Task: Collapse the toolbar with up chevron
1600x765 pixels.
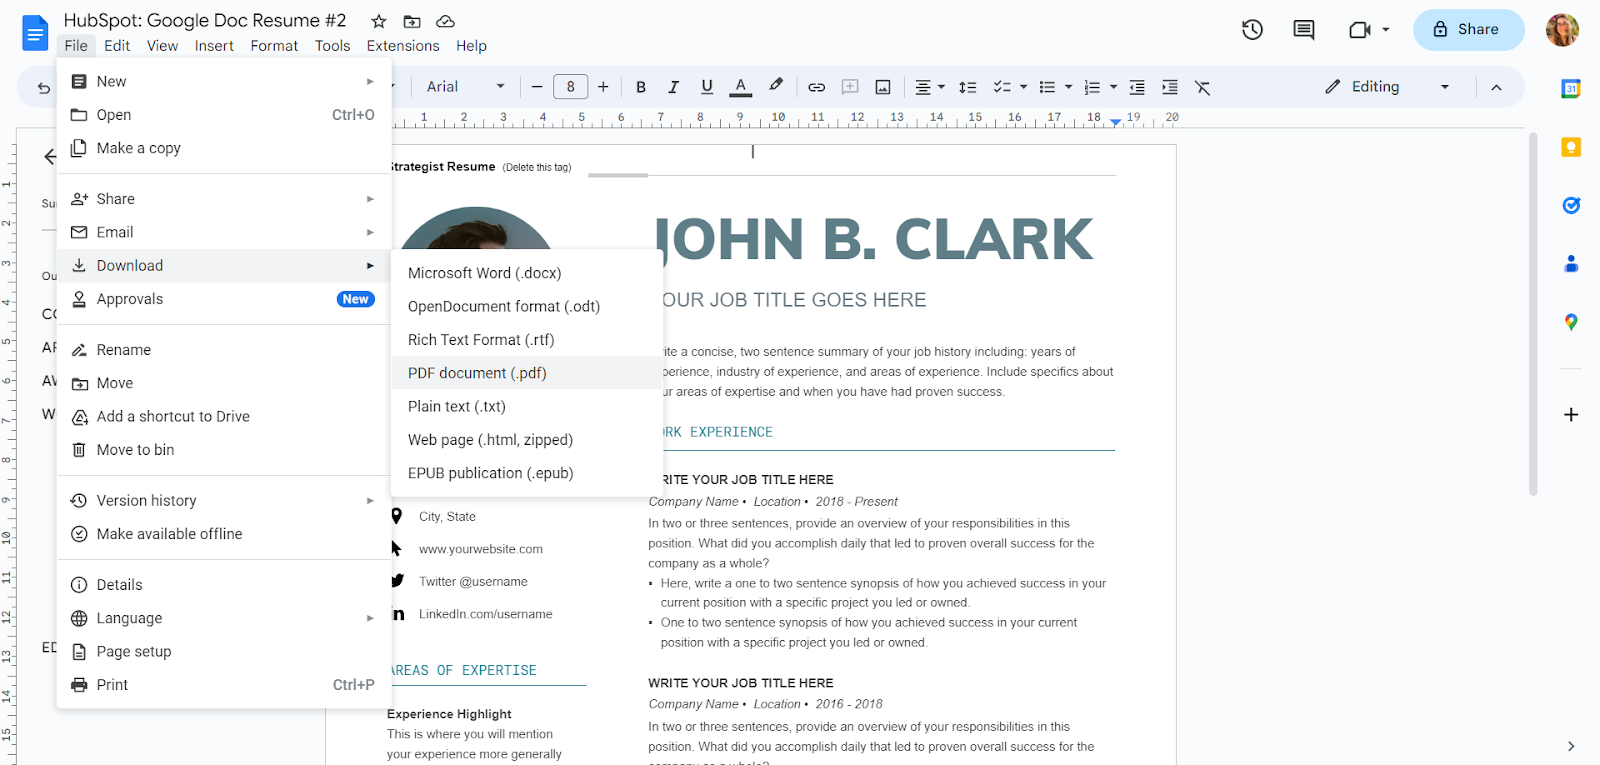Action: pyautogui.click(x=1496, y=87)
